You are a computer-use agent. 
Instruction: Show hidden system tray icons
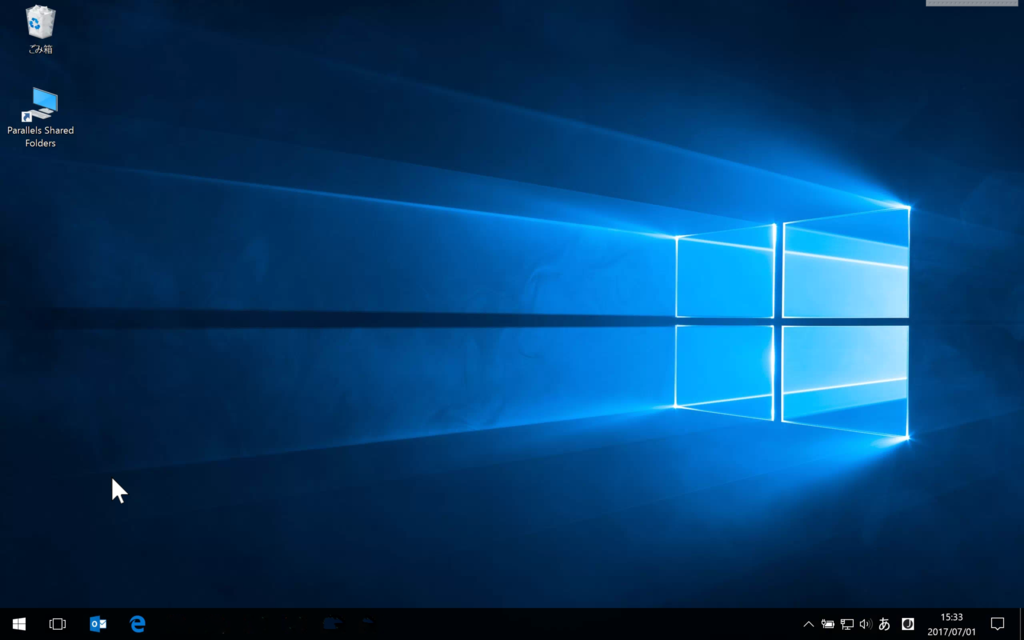808,624
